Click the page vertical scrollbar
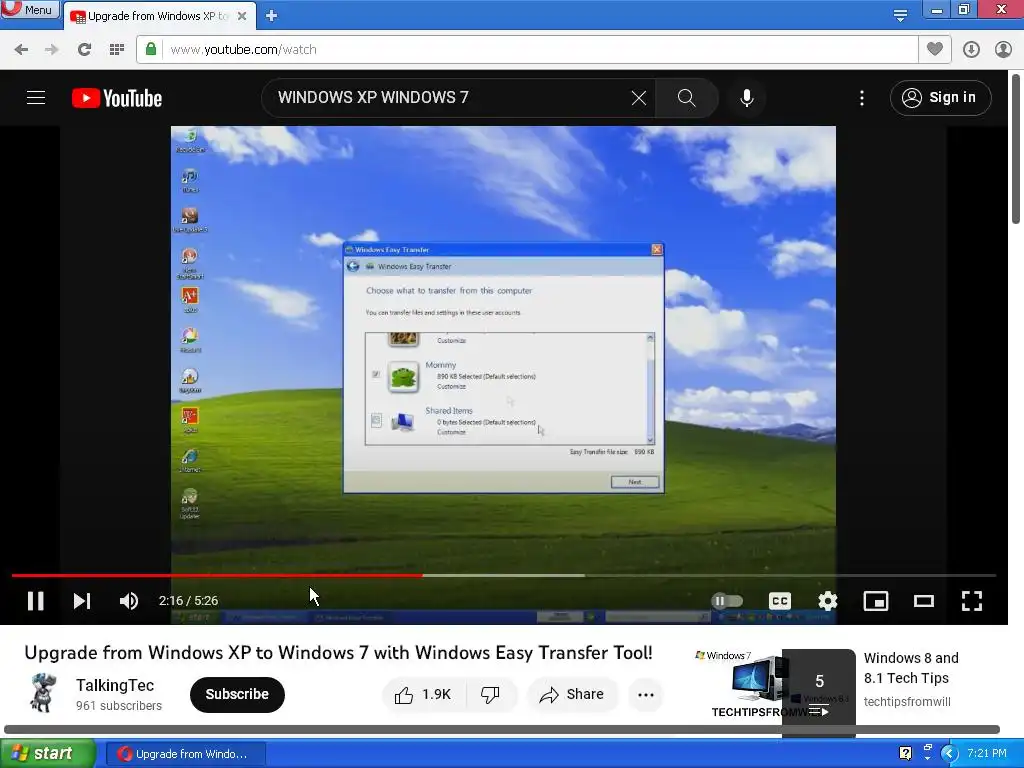The width and height of the screenshot is (1024, 768). tap(1016, 149)
